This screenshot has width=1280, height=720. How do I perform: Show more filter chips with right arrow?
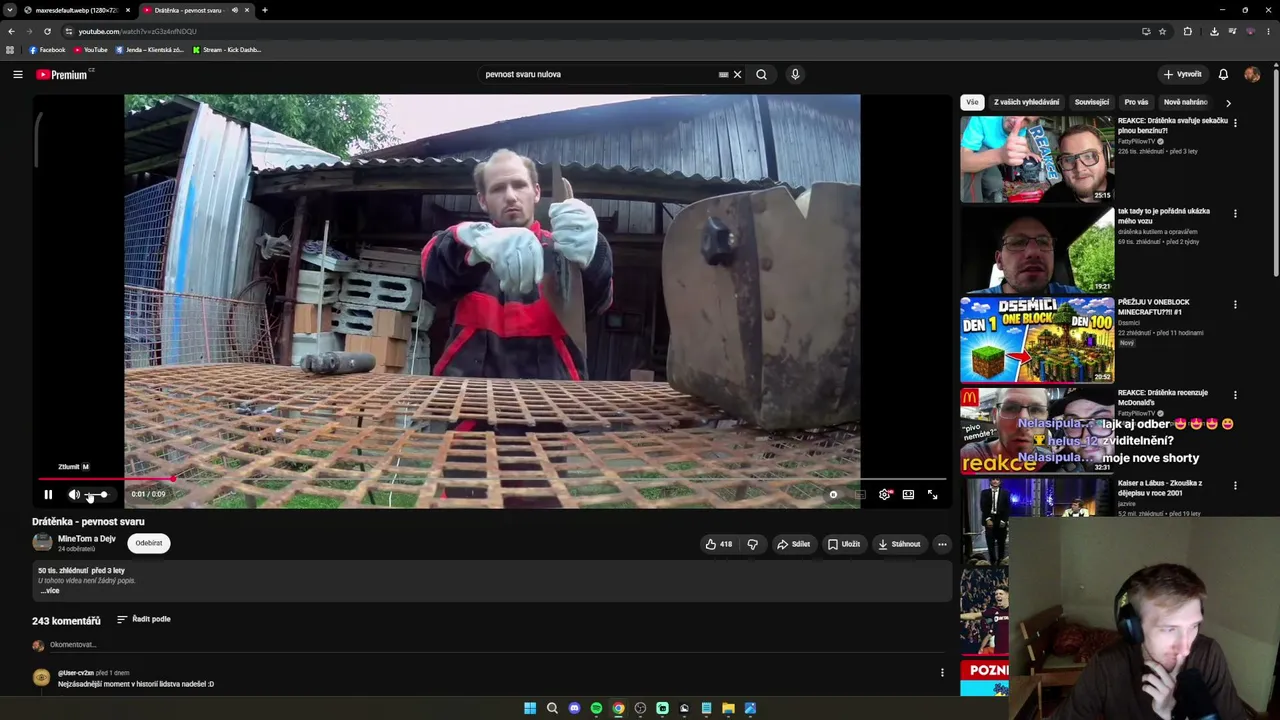point(1228,102)
